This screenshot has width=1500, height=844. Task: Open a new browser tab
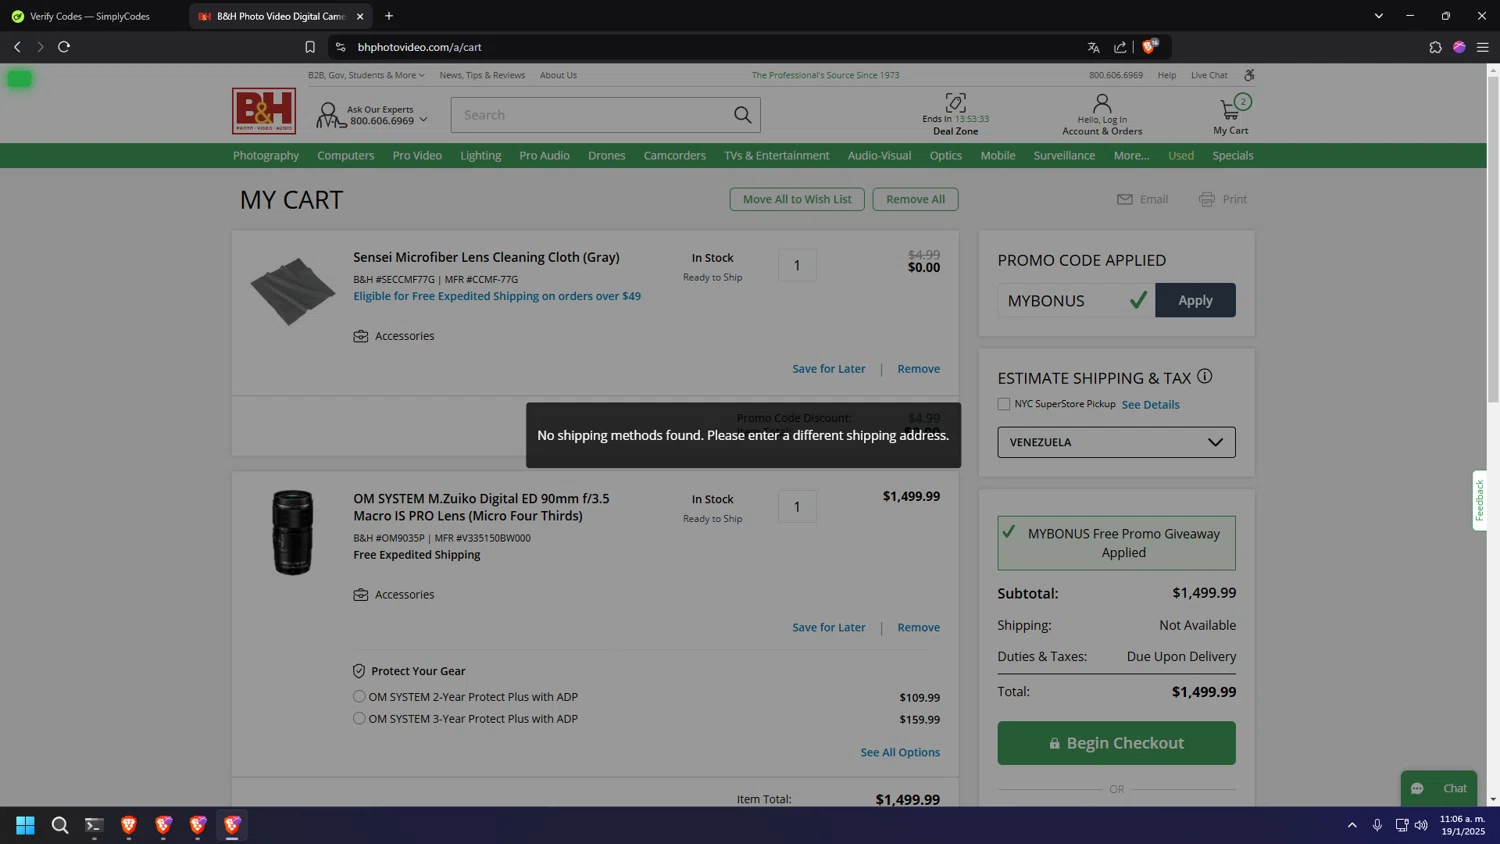(x=389, y=16)
